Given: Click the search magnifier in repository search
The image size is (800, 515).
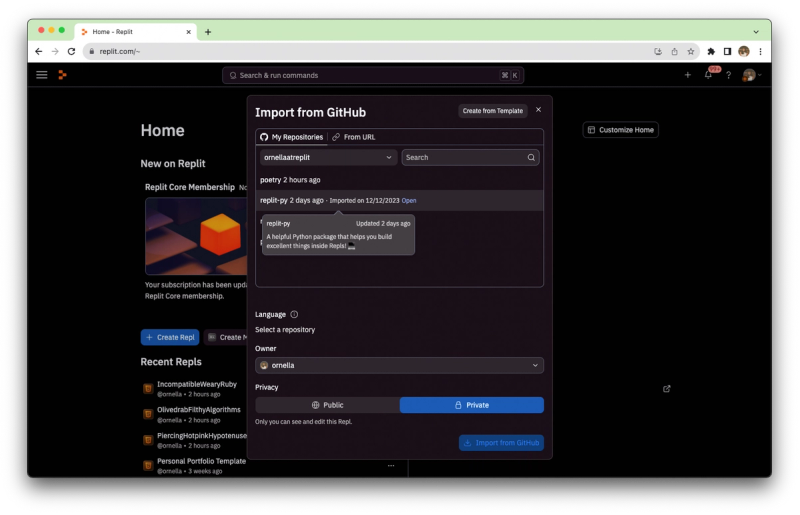Looking at the screenshot, I should (531, 157).
